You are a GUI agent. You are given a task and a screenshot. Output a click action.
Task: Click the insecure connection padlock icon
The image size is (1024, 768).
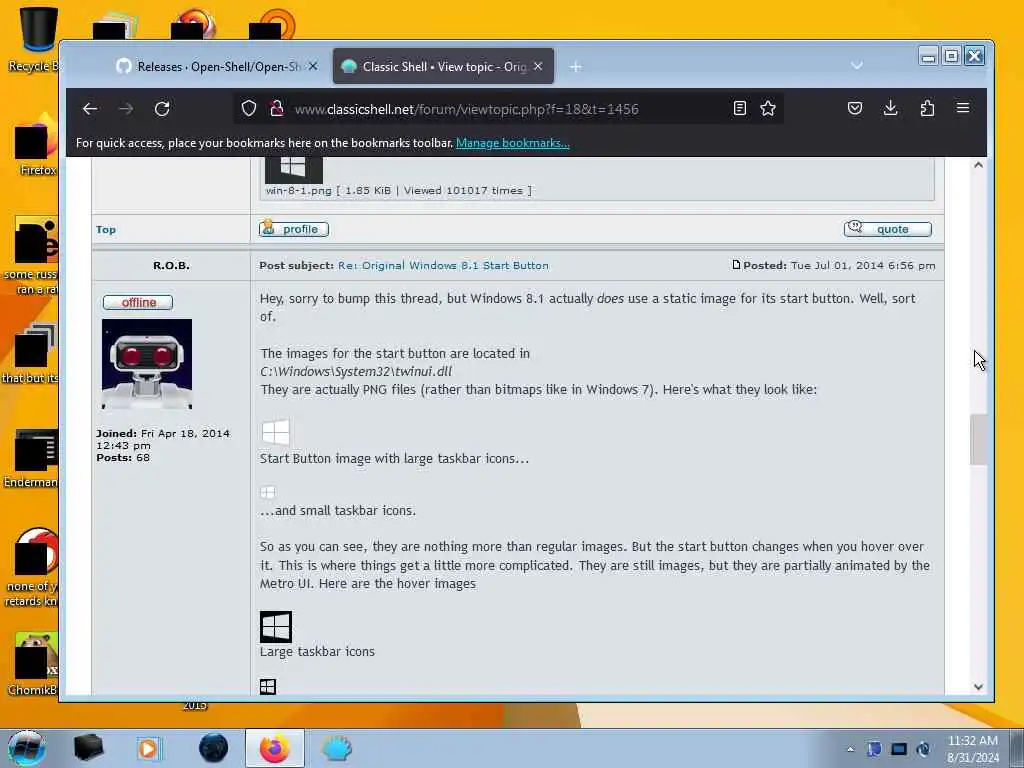coord(277,108)
